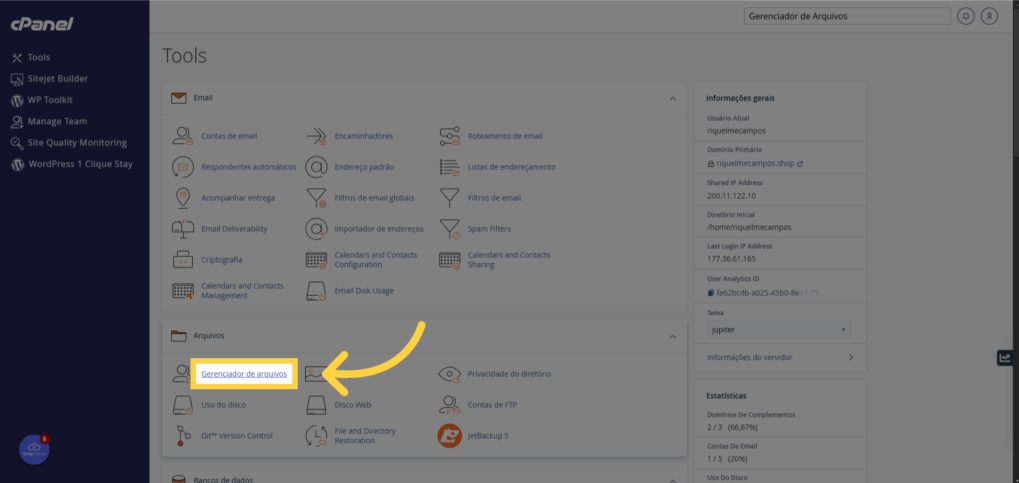The image size is (1019, 483).
Task: Collapse the Arquivos section
Action: [673, 337]
